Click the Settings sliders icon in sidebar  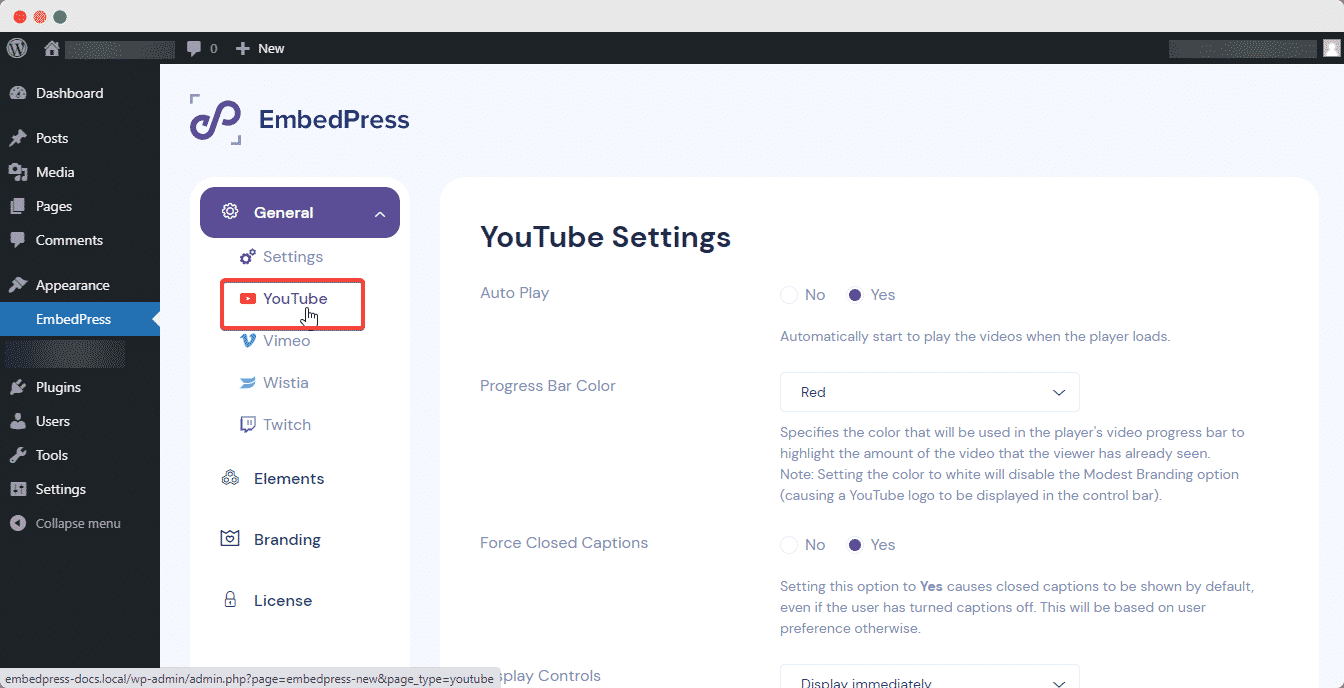click(x=18, y=489)
